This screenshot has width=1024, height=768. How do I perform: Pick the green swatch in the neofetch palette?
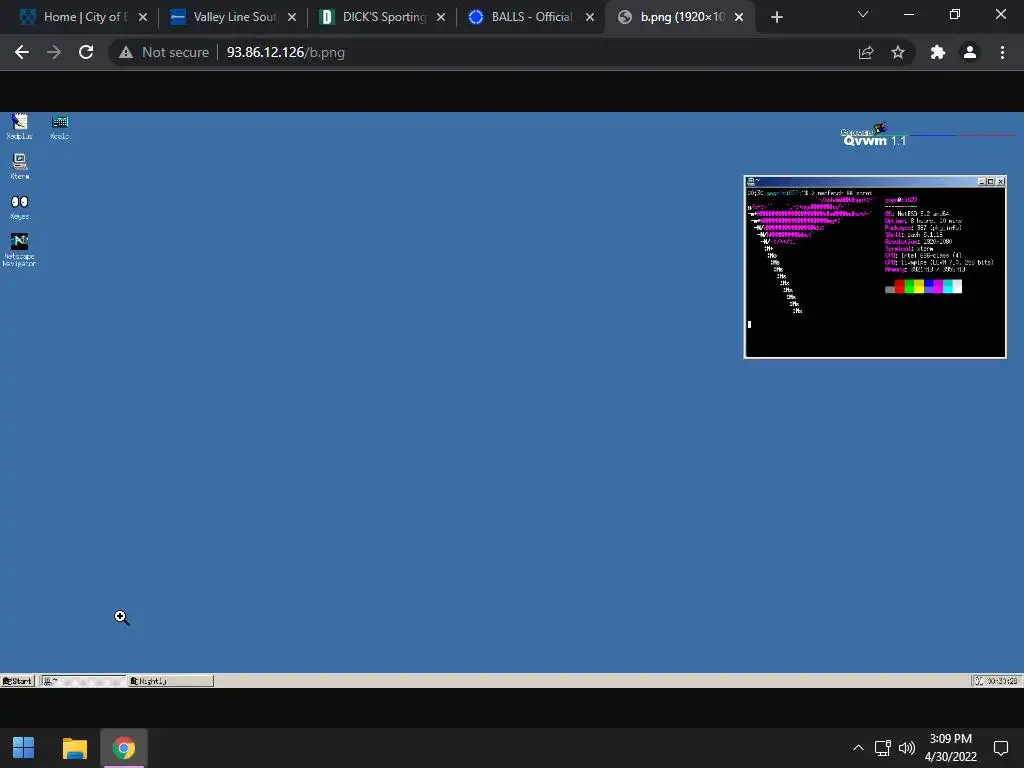[909, 286]
